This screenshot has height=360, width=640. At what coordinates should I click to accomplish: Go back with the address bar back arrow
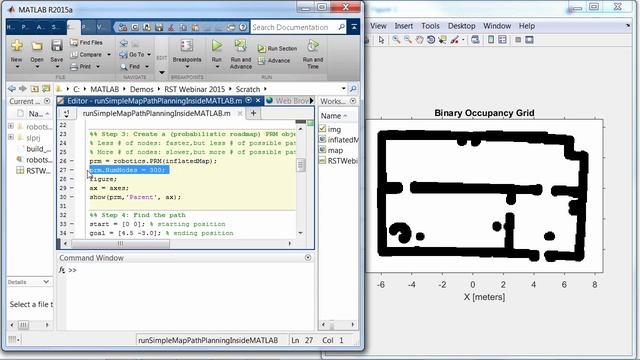(11, 89)
